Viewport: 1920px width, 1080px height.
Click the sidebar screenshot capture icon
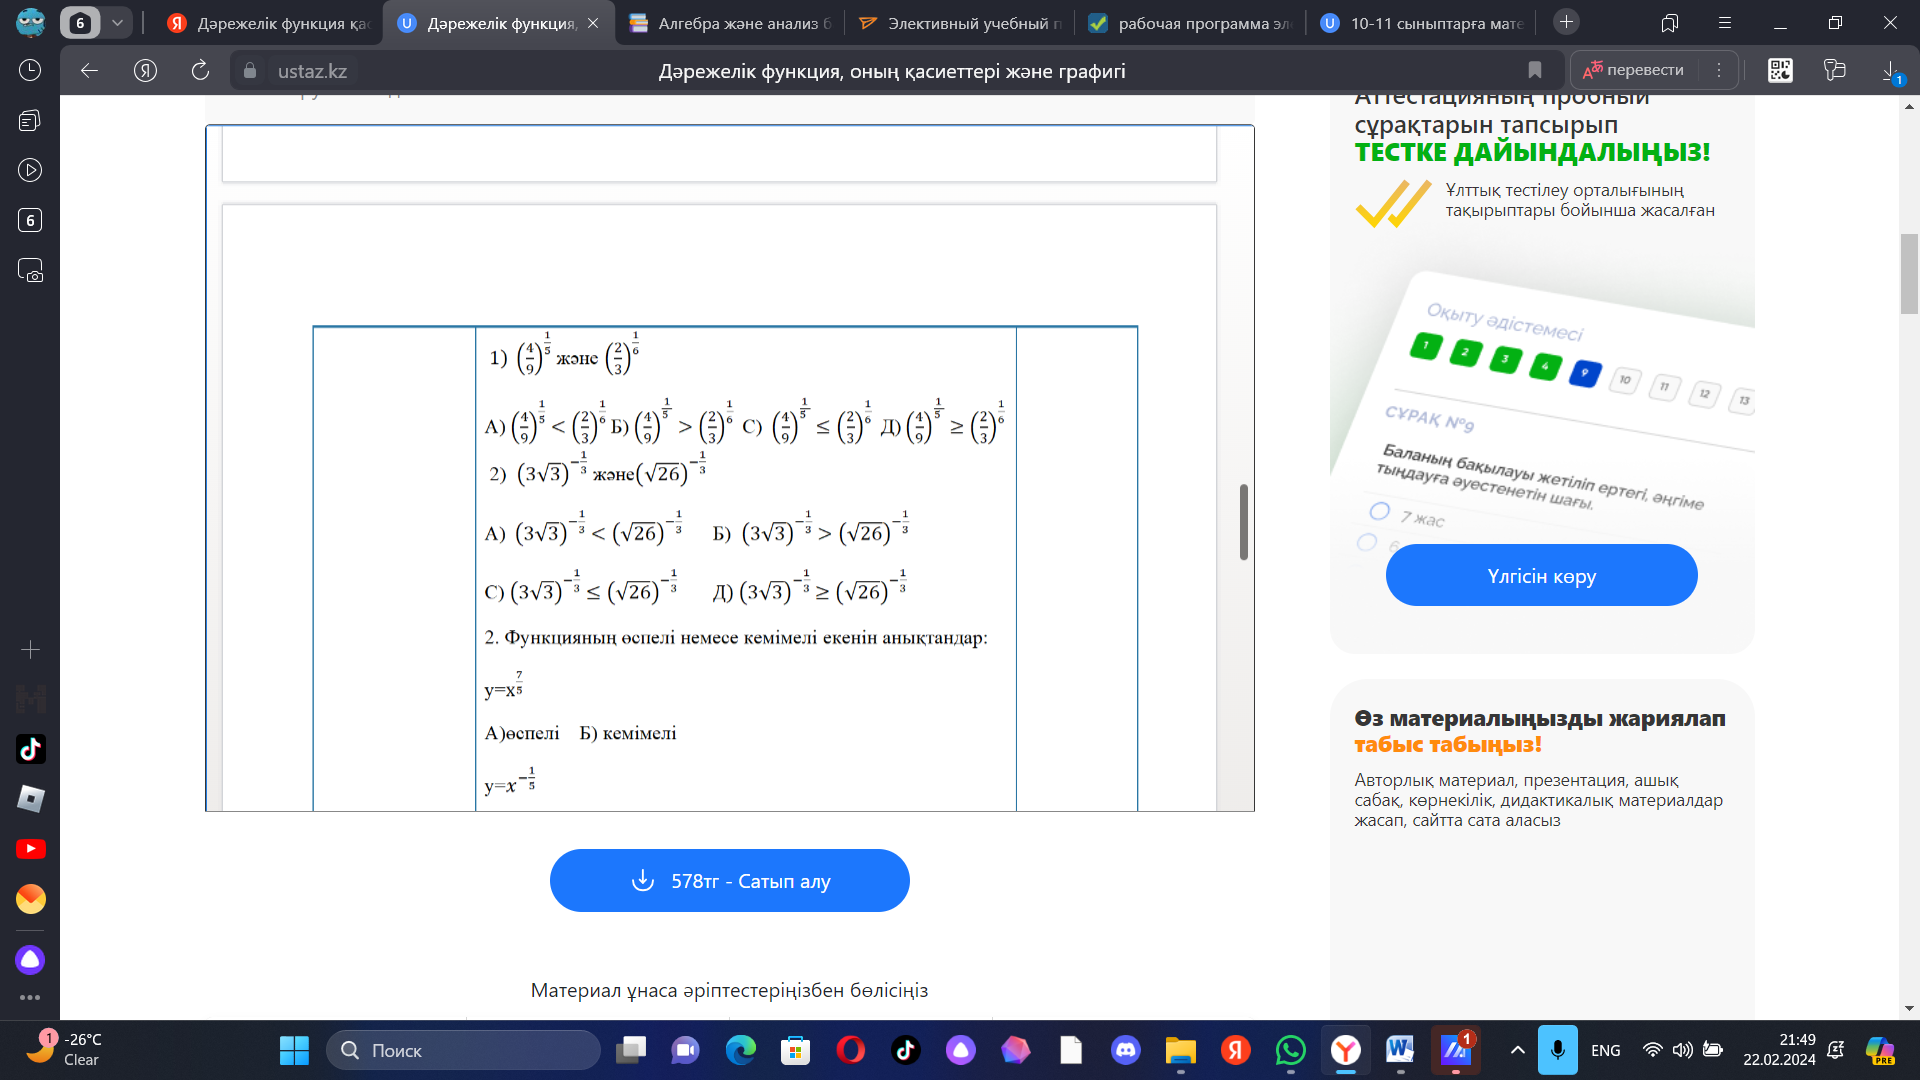30,271
